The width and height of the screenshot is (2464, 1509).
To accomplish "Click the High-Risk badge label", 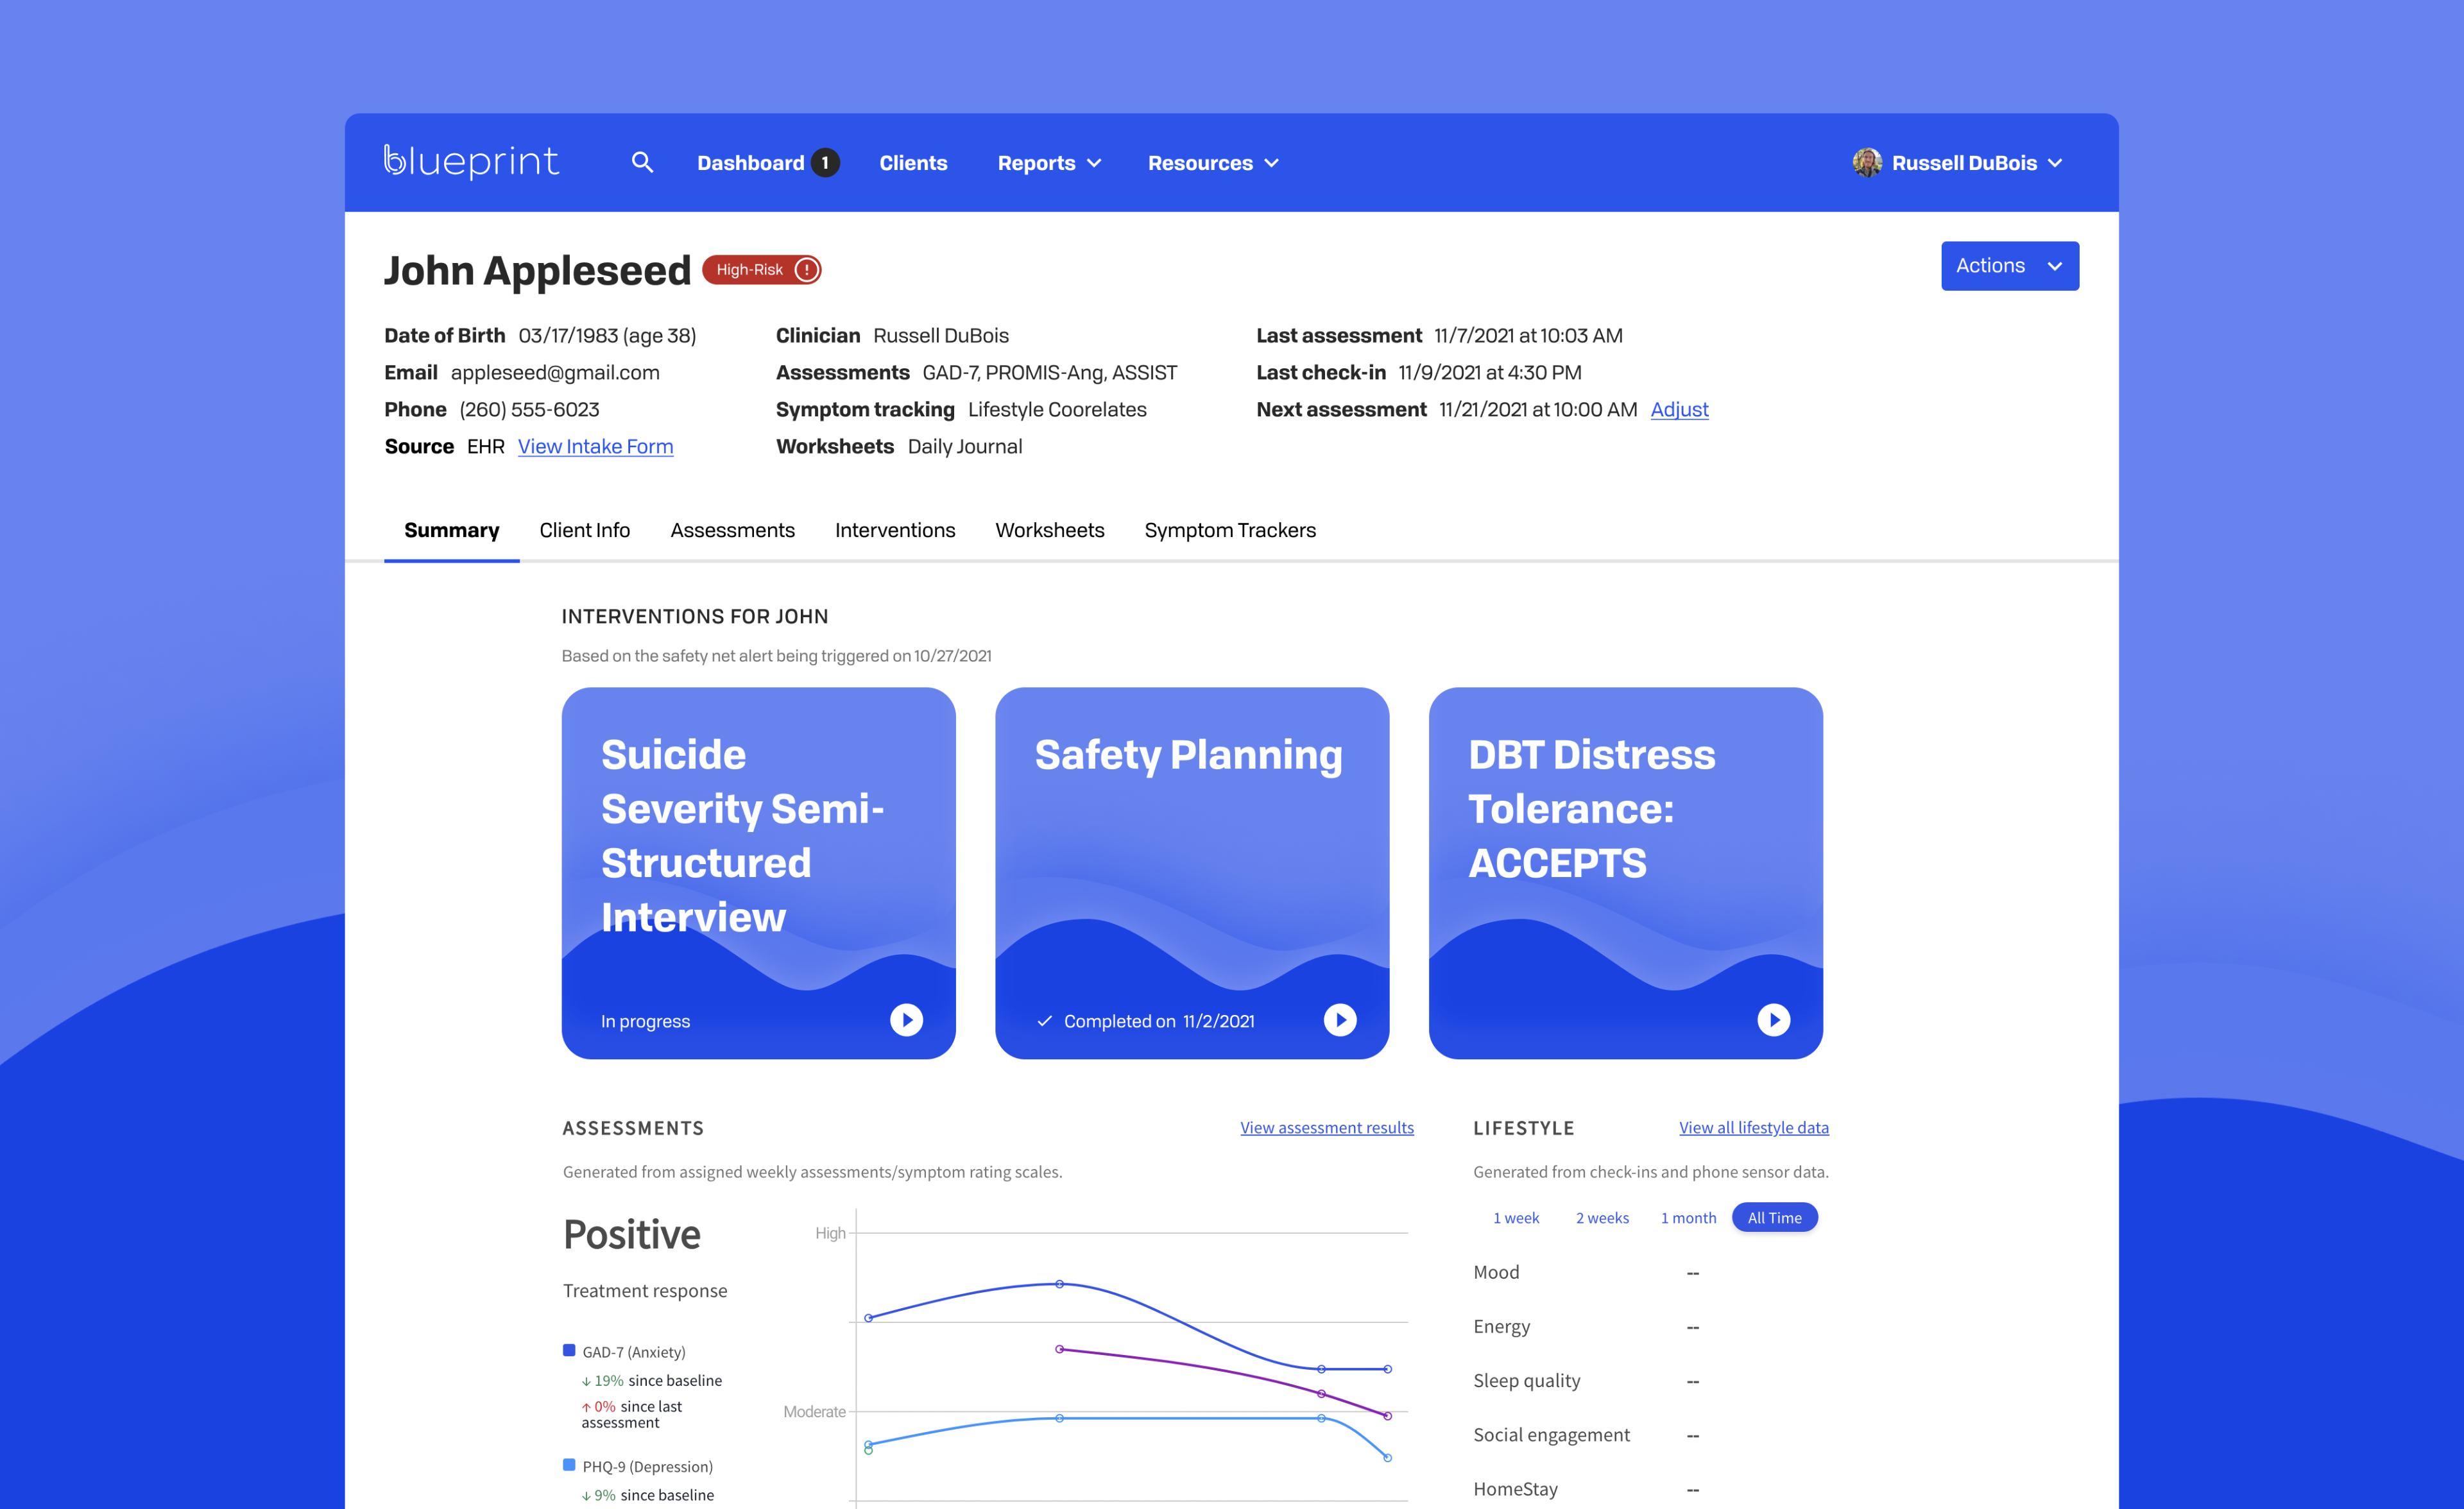I will point(749,270).
